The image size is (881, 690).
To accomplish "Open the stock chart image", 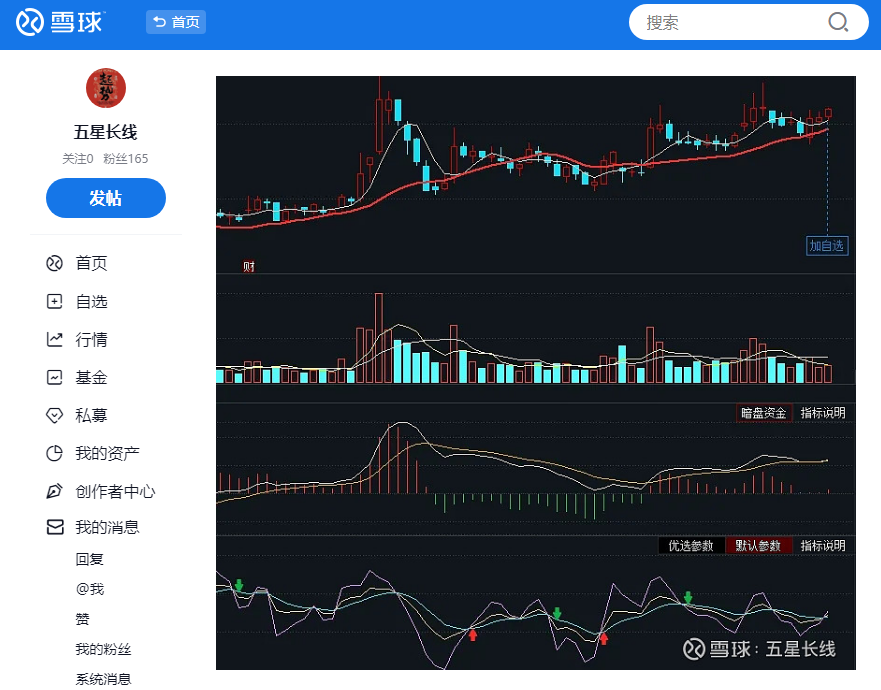I will pos(535,373).
